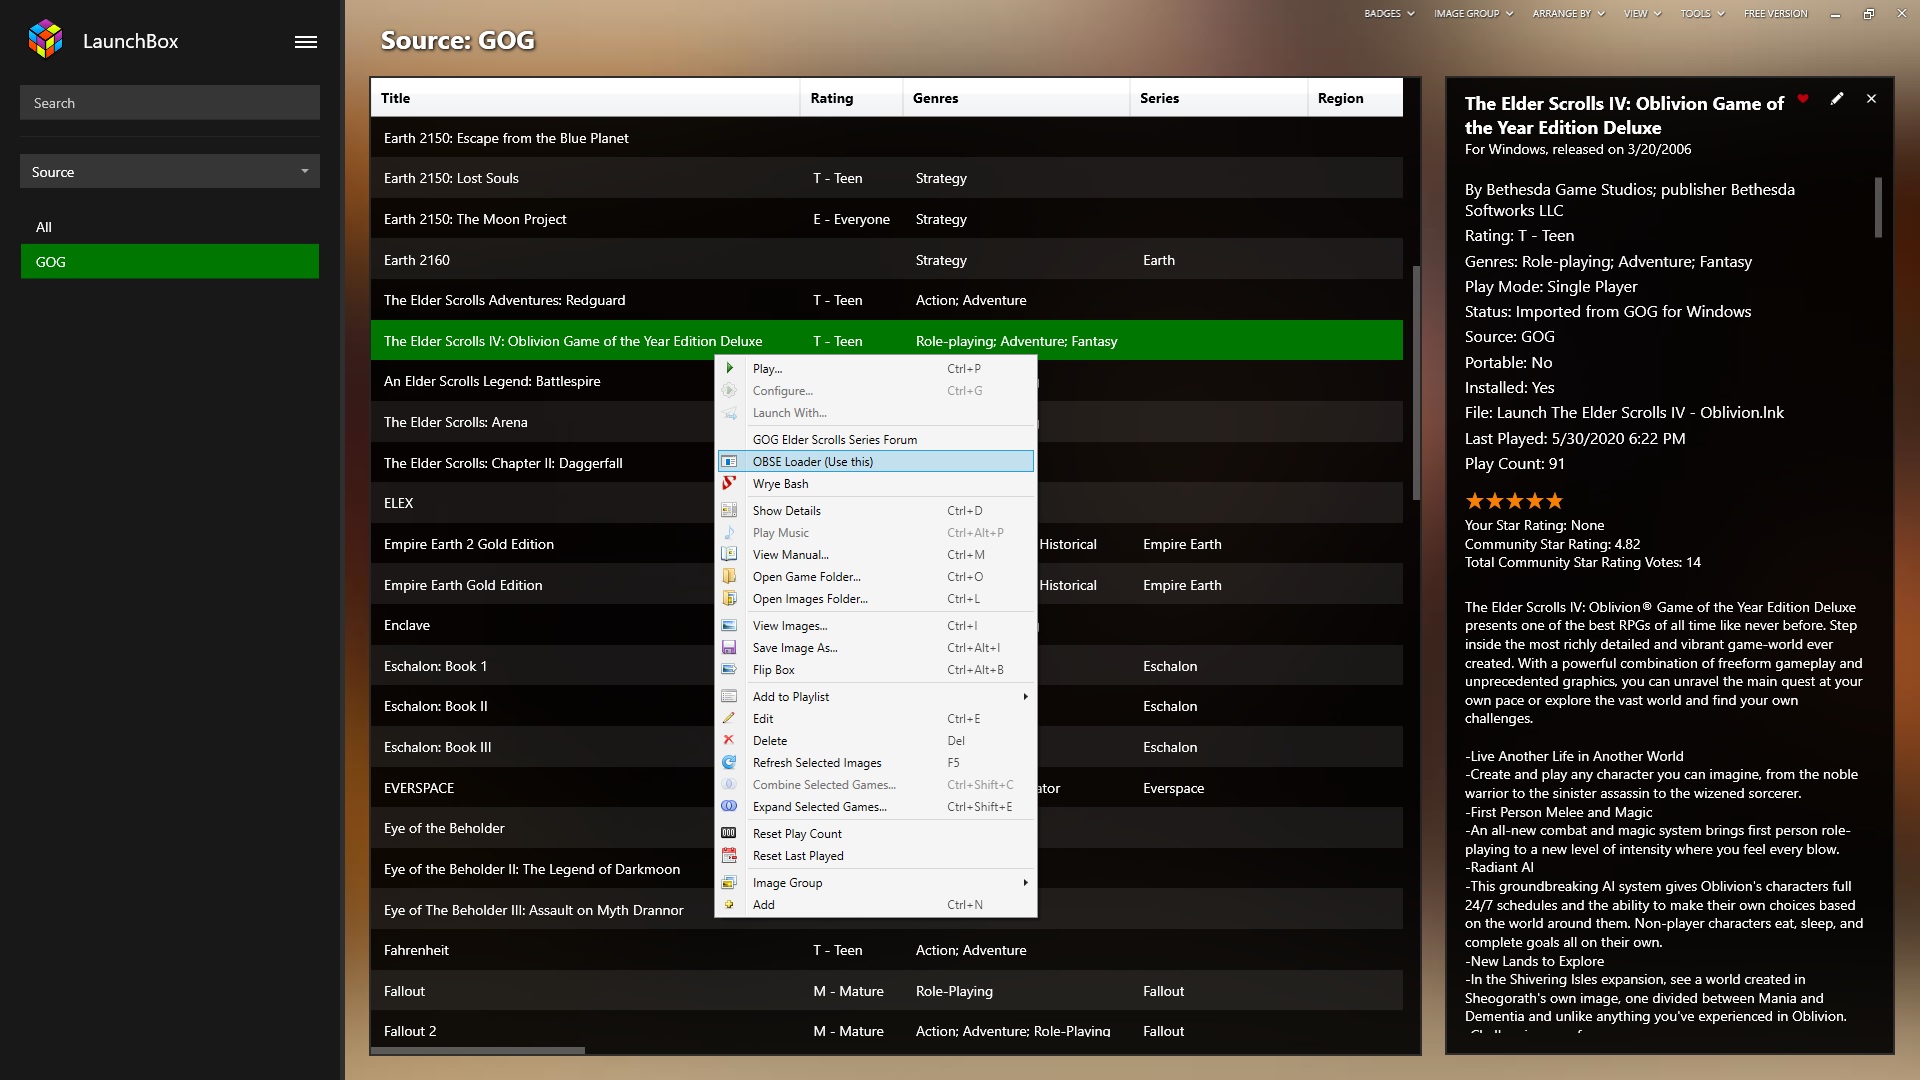Expand Image Group submenu arrow

coord(1025,882)
